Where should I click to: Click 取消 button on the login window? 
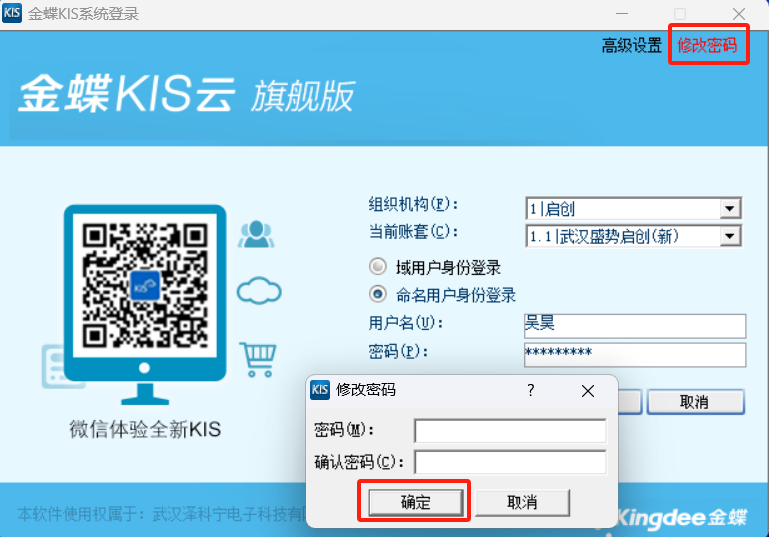[695, 402]
